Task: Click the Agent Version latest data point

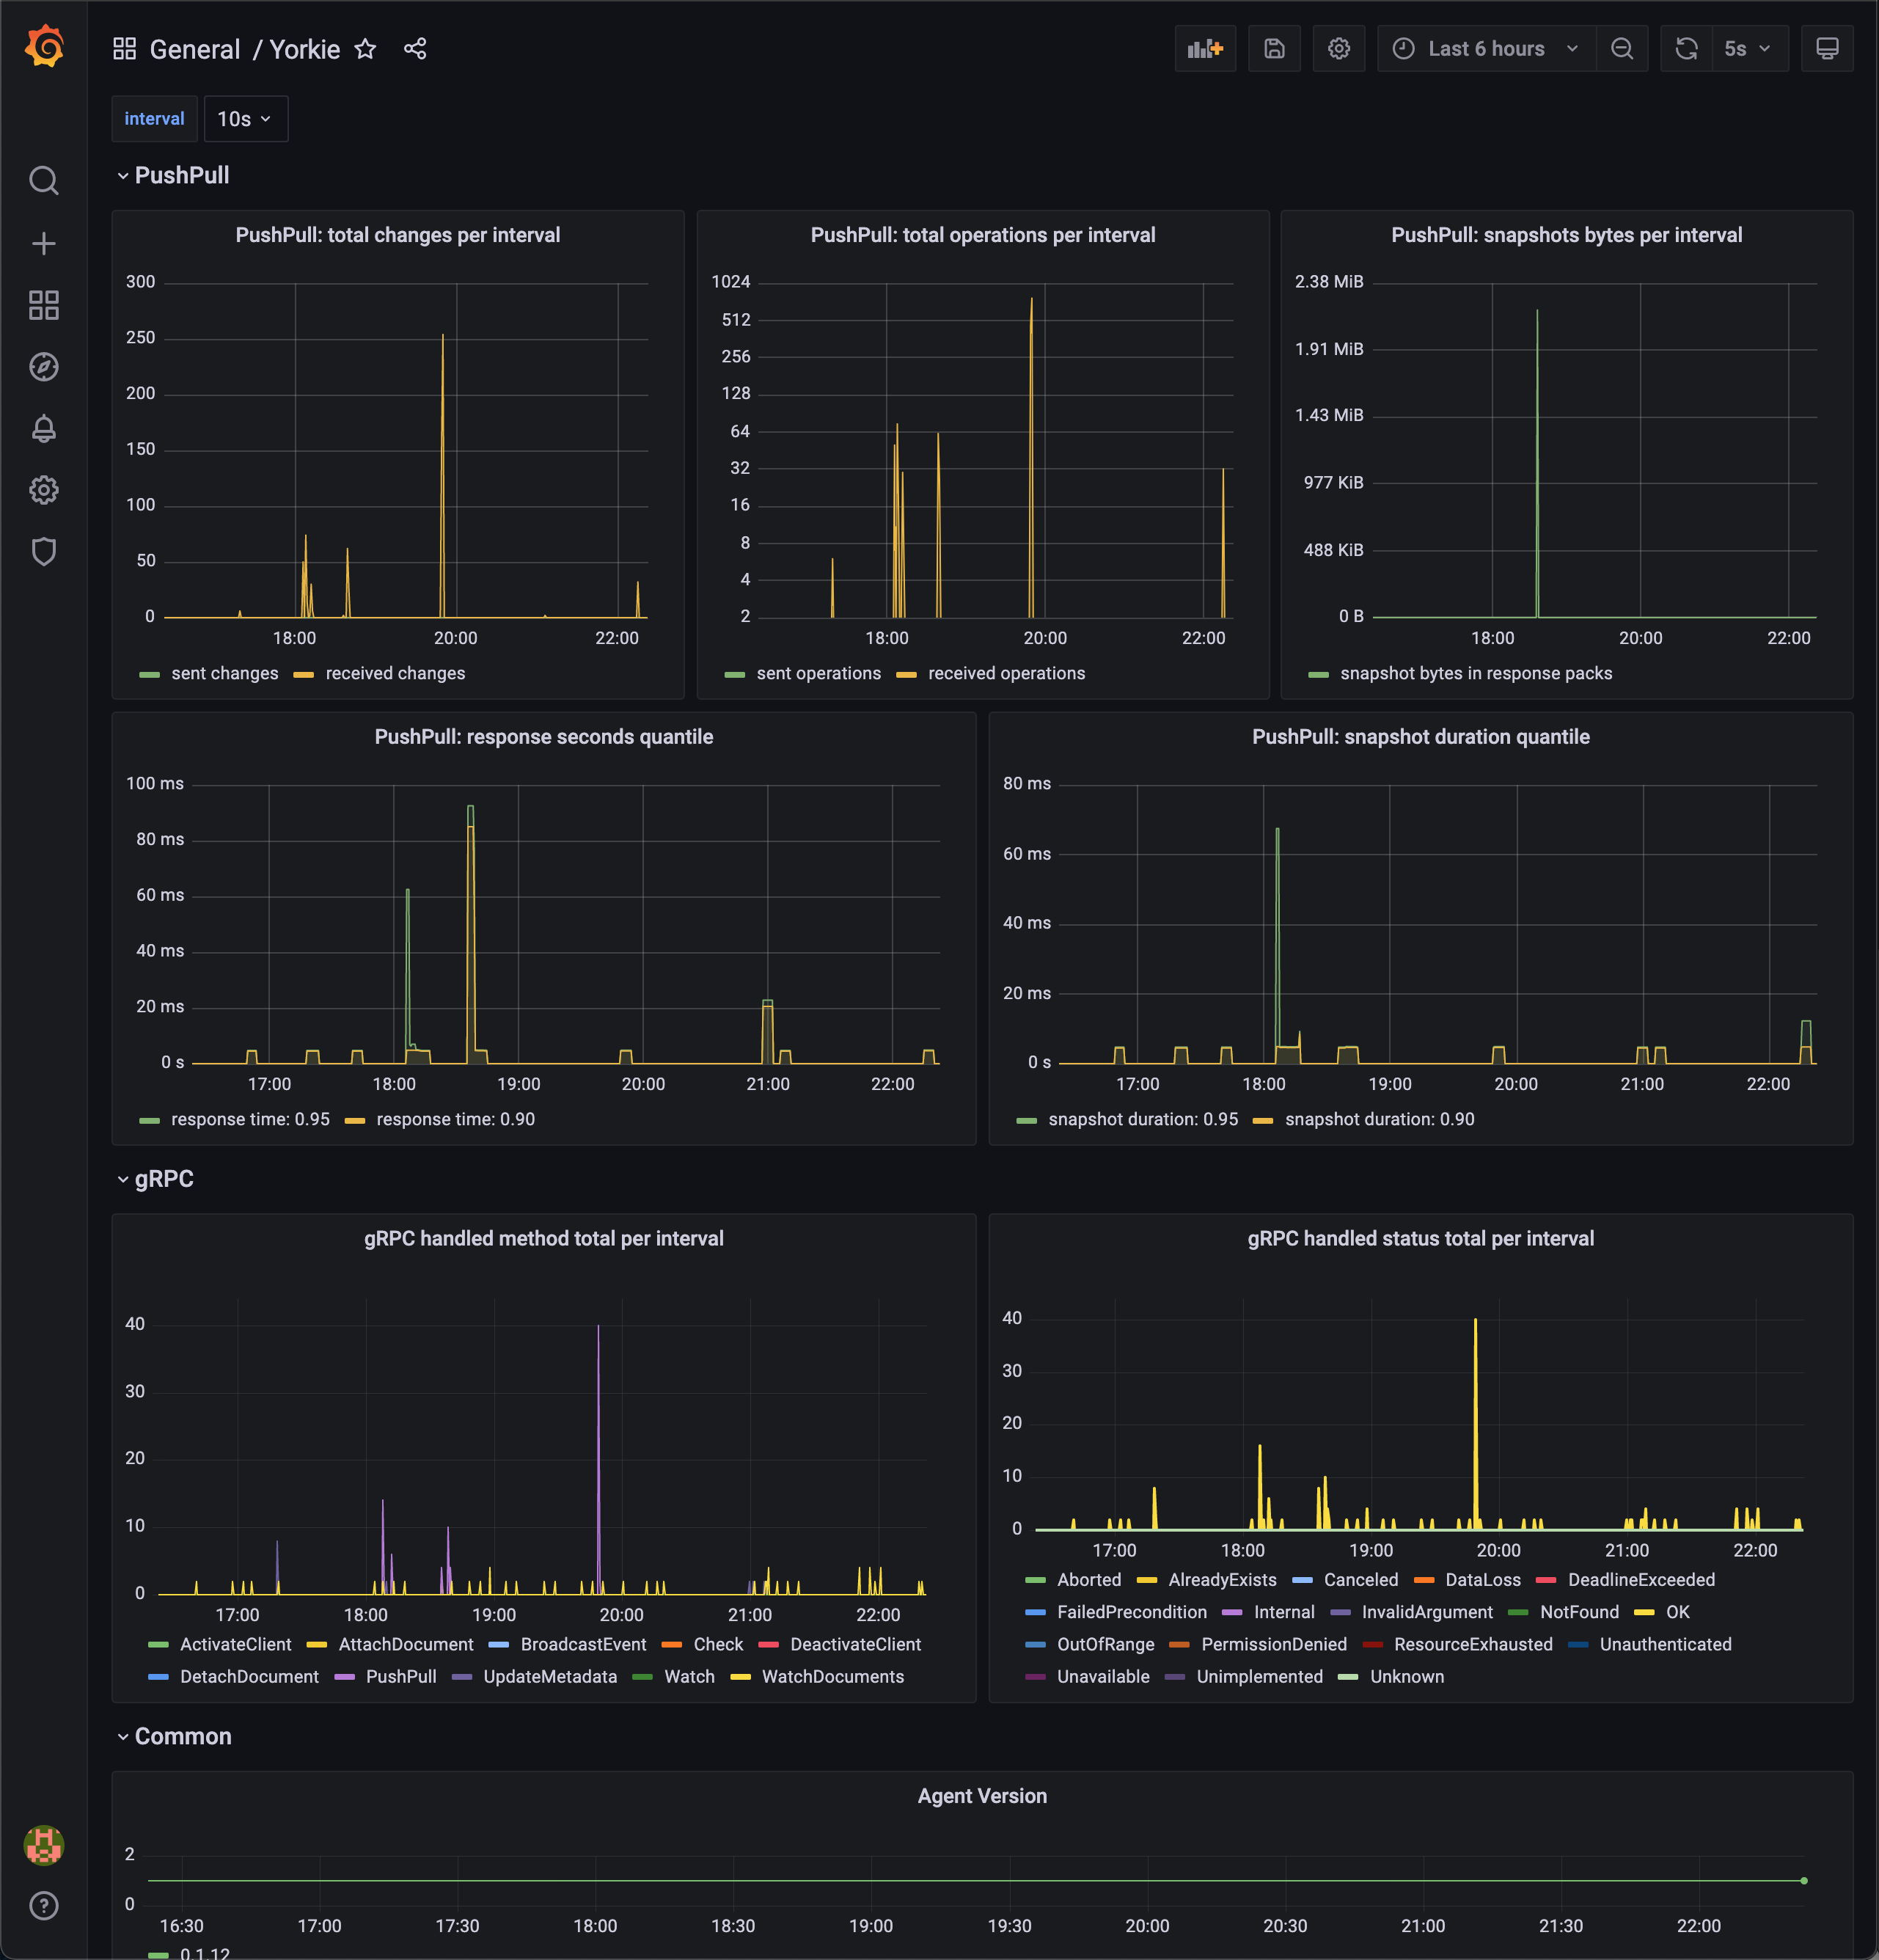Action: 1804,1881
